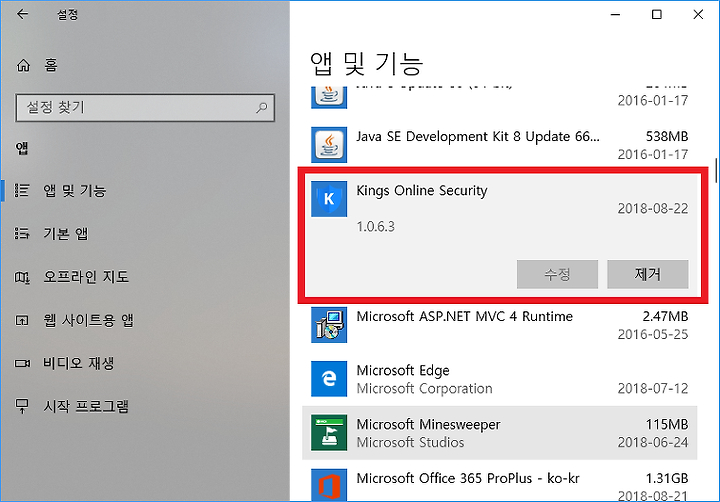Open 오프라인 지도 settings page
The height and width of the screenshot is (502, 720).
86,276
